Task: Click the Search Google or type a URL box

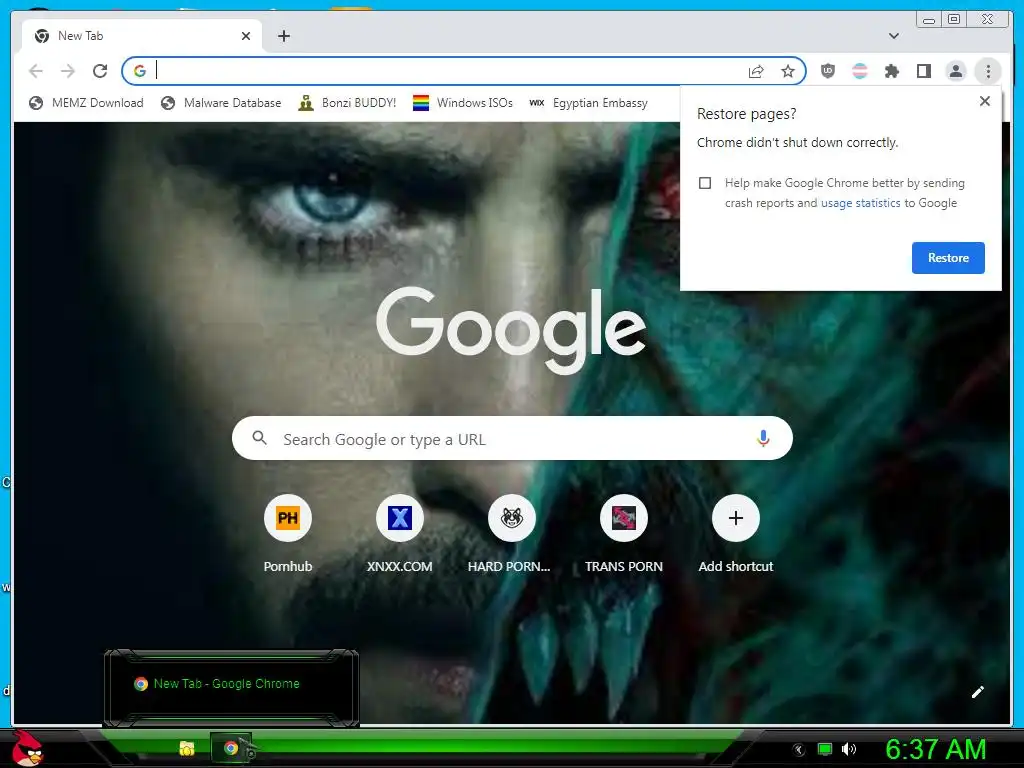Action: tap(512, 438)
